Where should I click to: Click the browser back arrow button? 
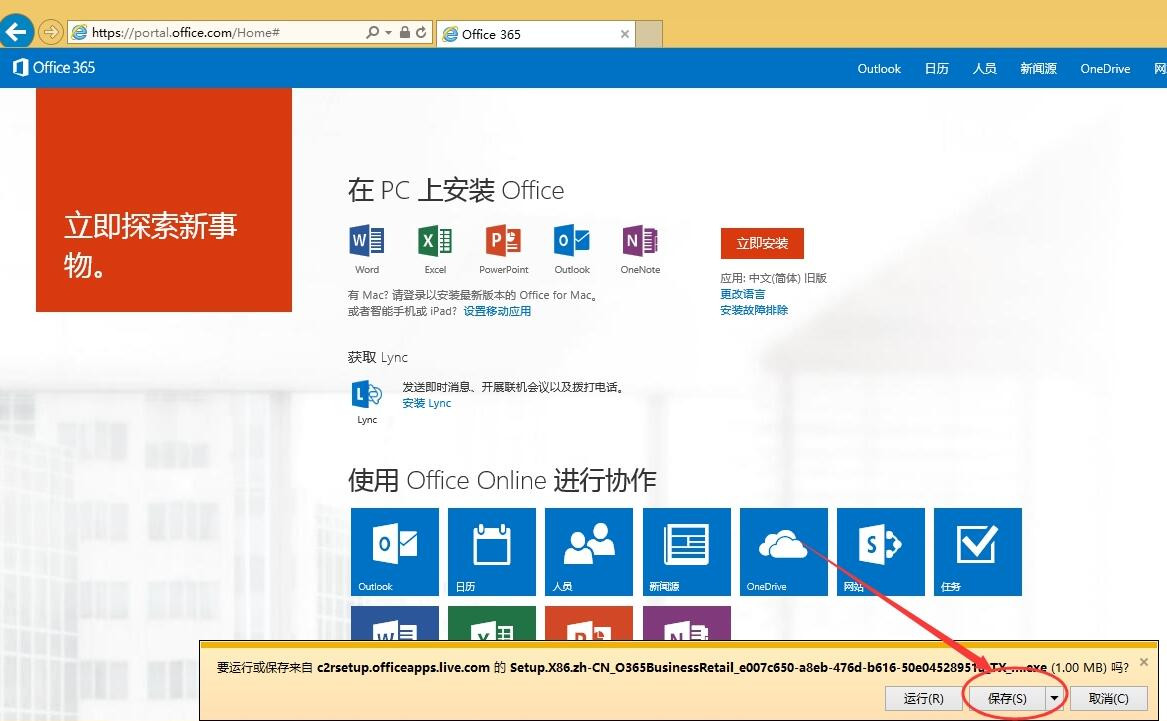coord(16,32)
